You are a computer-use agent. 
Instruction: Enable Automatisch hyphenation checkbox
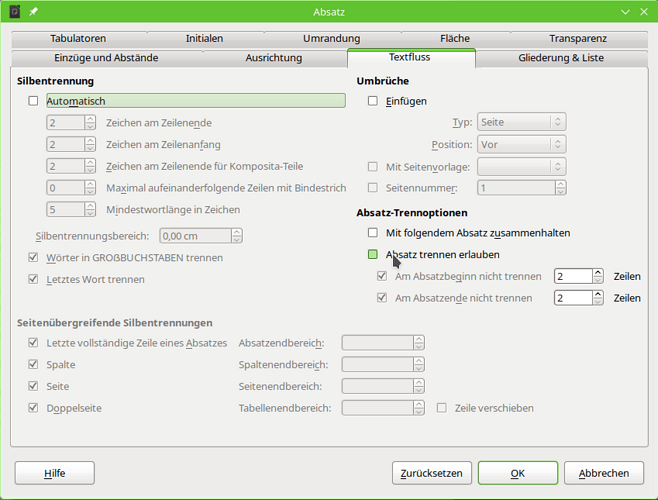(x=34, y=101)
